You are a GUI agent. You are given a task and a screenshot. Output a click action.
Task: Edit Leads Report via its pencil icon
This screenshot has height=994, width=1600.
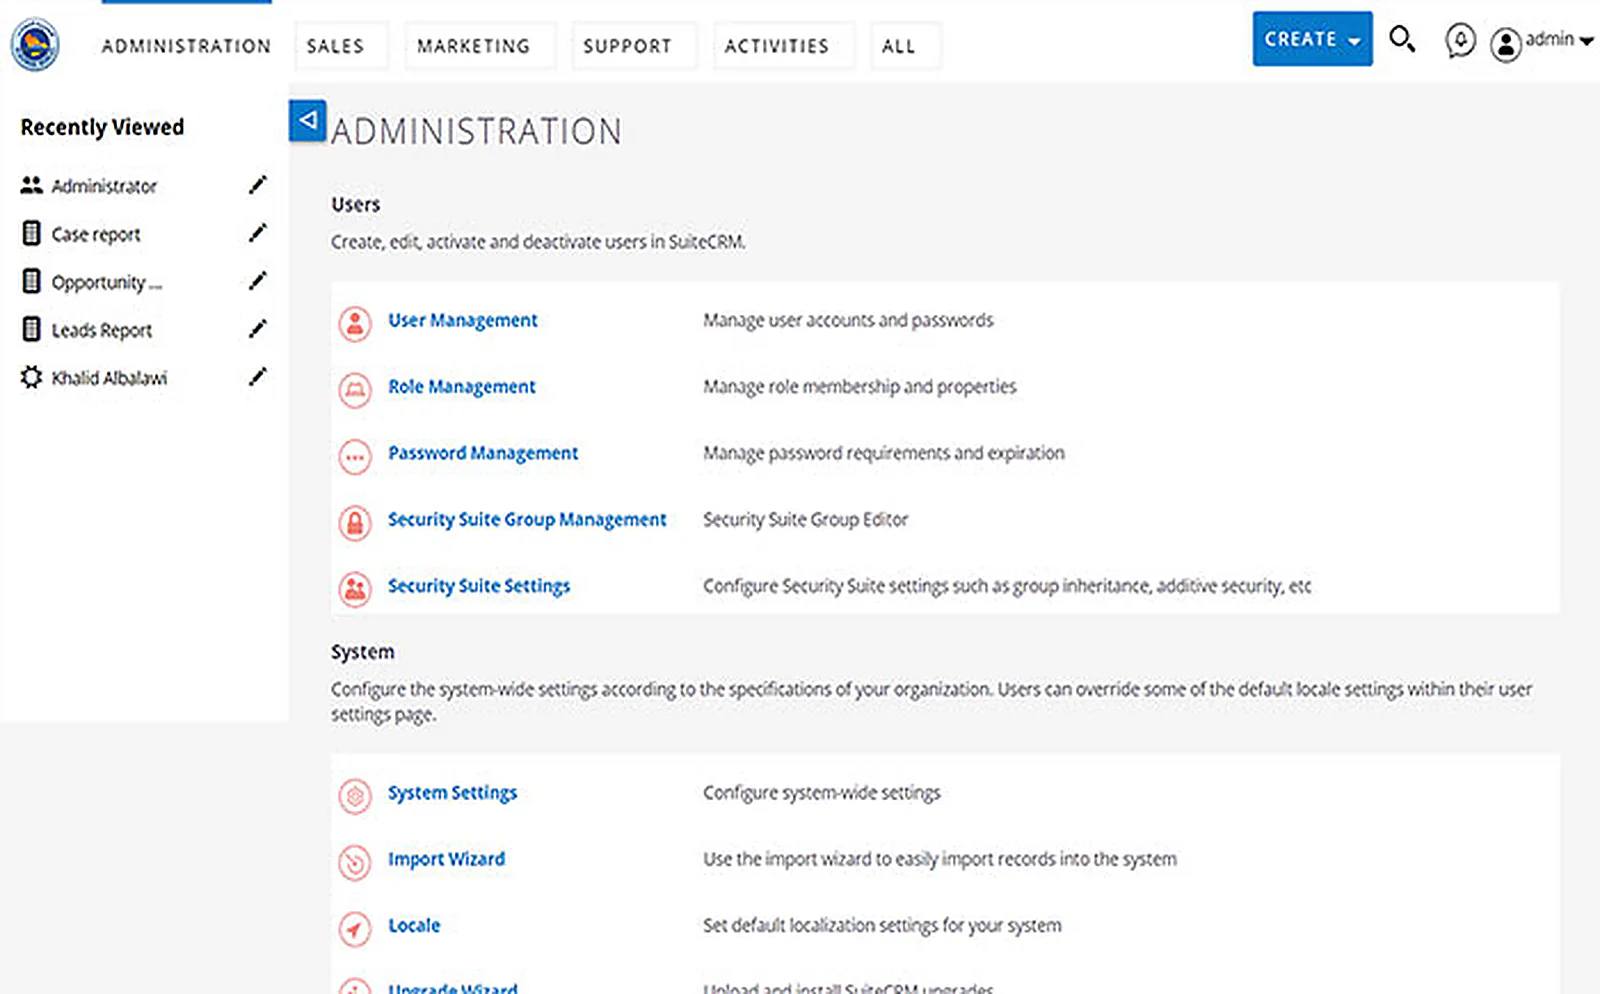click(258, 329)
